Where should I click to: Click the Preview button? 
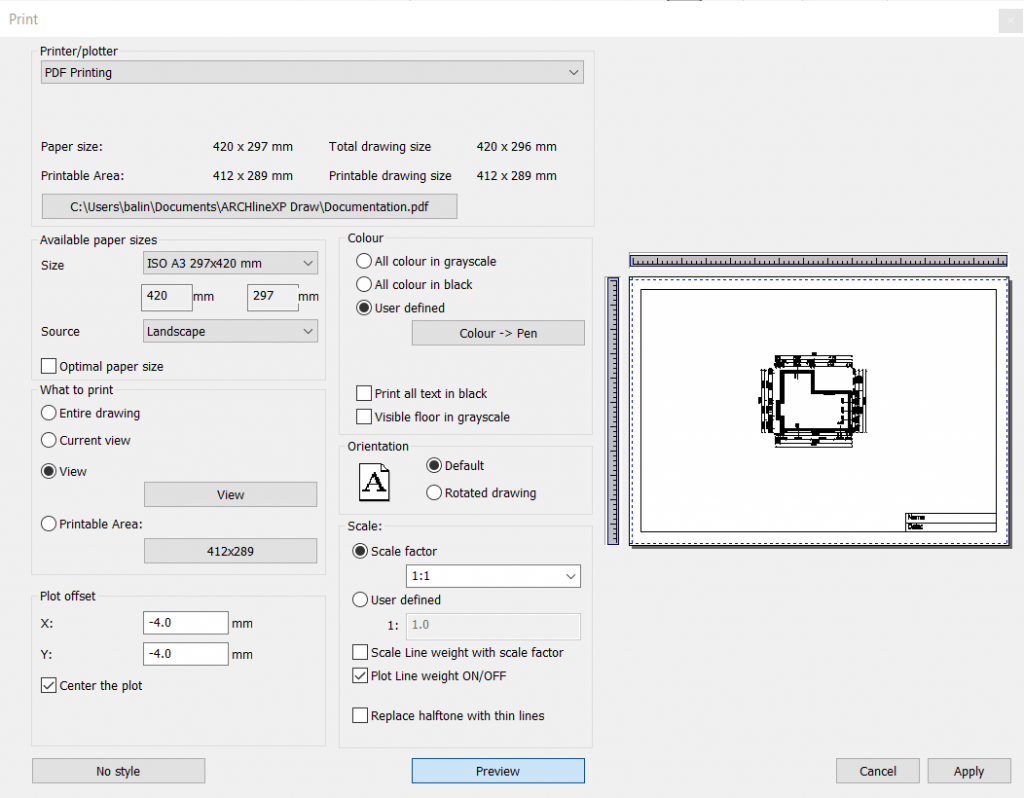click(497, 770)
